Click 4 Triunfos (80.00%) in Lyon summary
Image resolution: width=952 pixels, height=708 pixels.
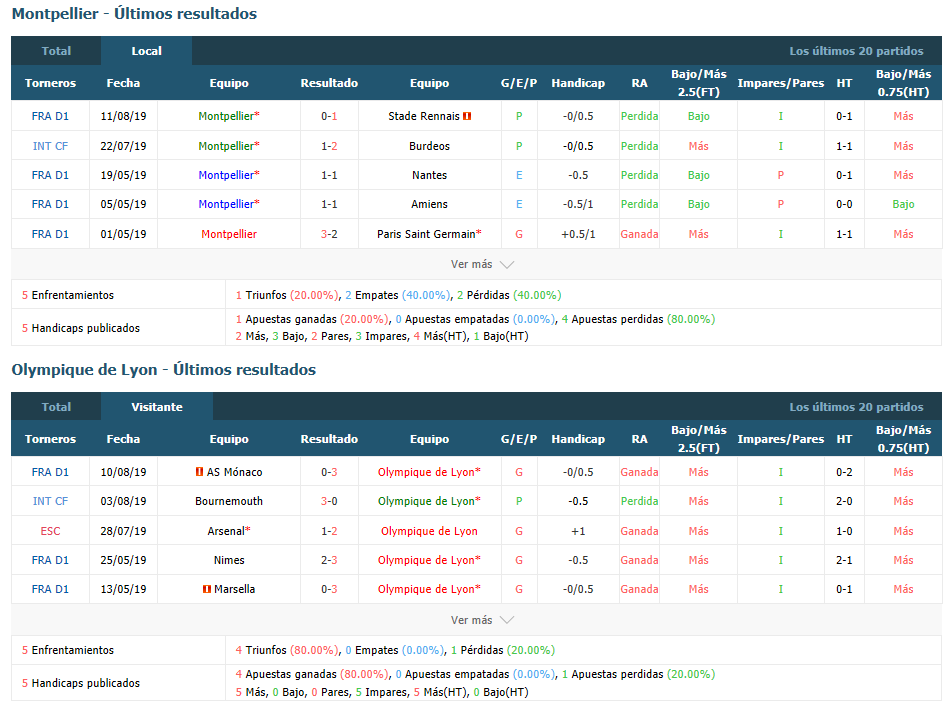287,650
